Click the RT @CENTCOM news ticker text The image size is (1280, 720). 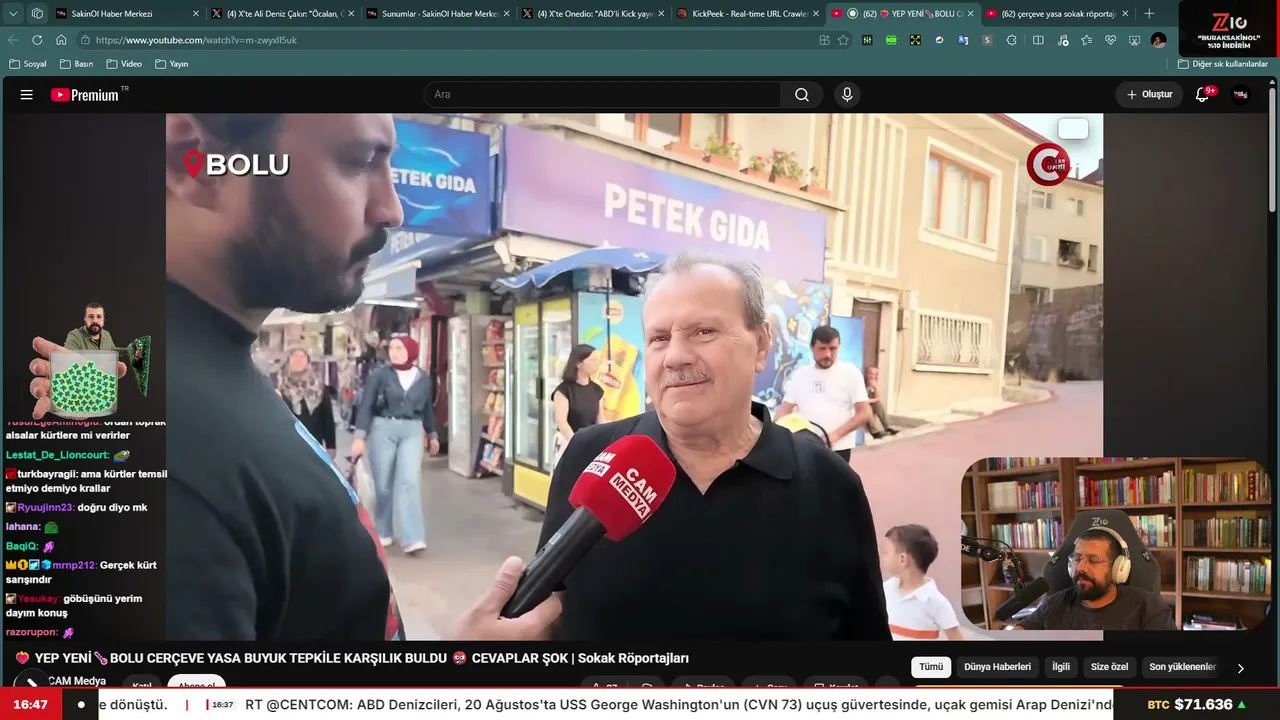click(x=679, y=705)
